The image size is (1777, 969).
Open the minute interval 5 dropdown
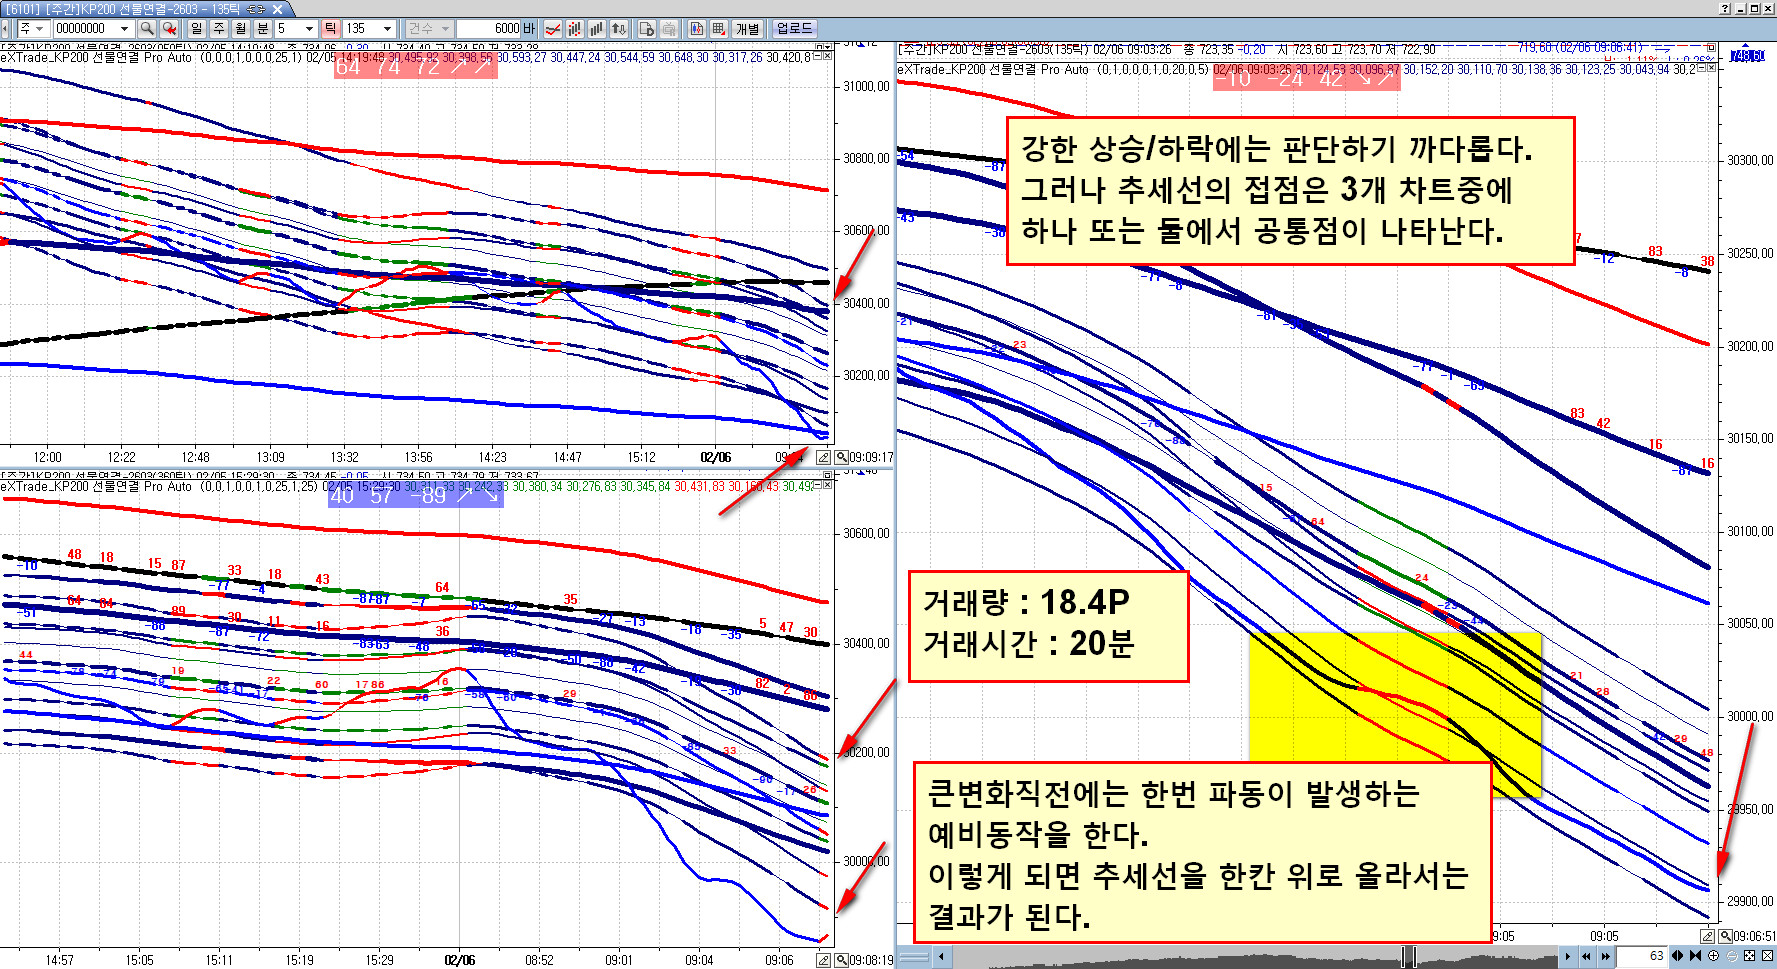[308, 29]
